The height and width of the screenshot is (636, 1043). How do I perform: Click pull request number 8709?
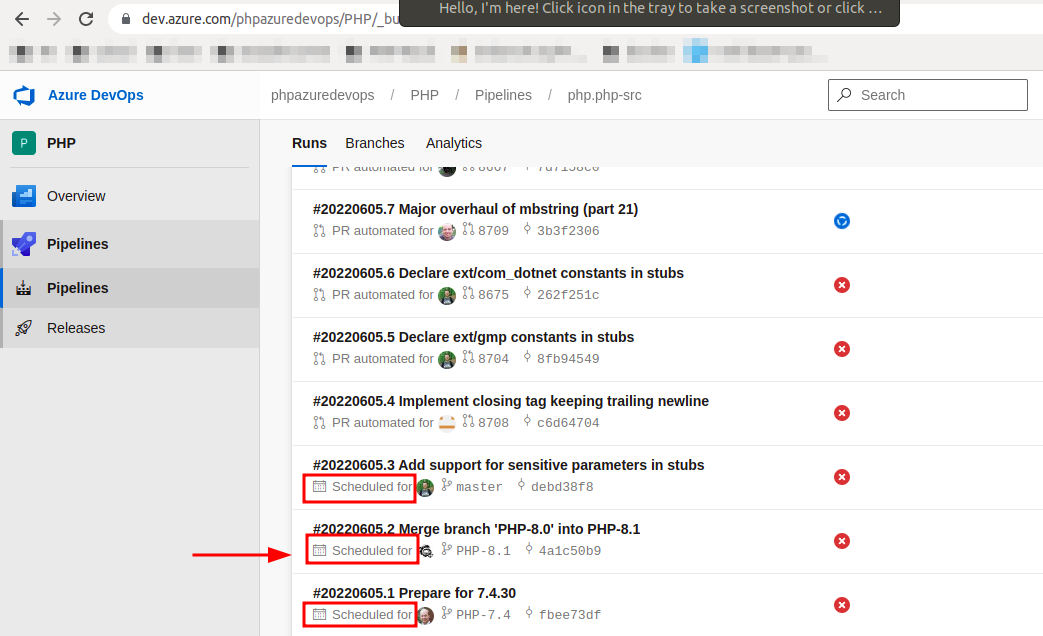493,231
